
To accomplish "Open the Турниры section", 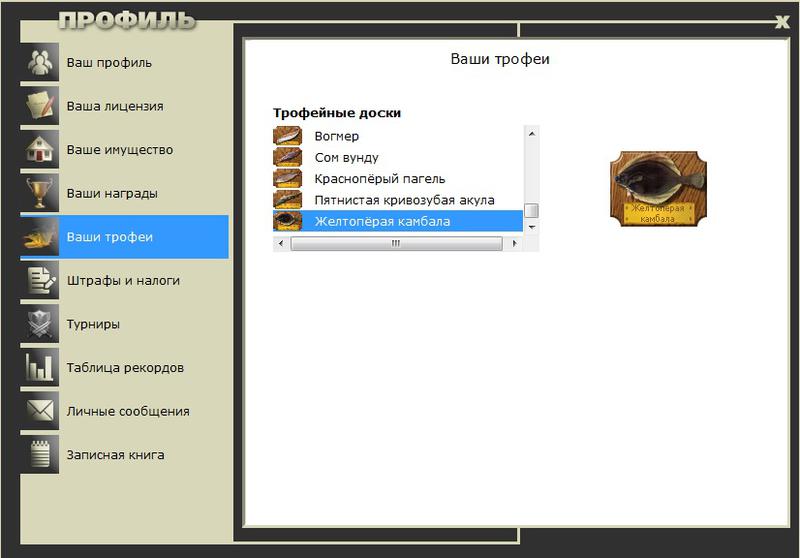I will (x=124, y=324).
